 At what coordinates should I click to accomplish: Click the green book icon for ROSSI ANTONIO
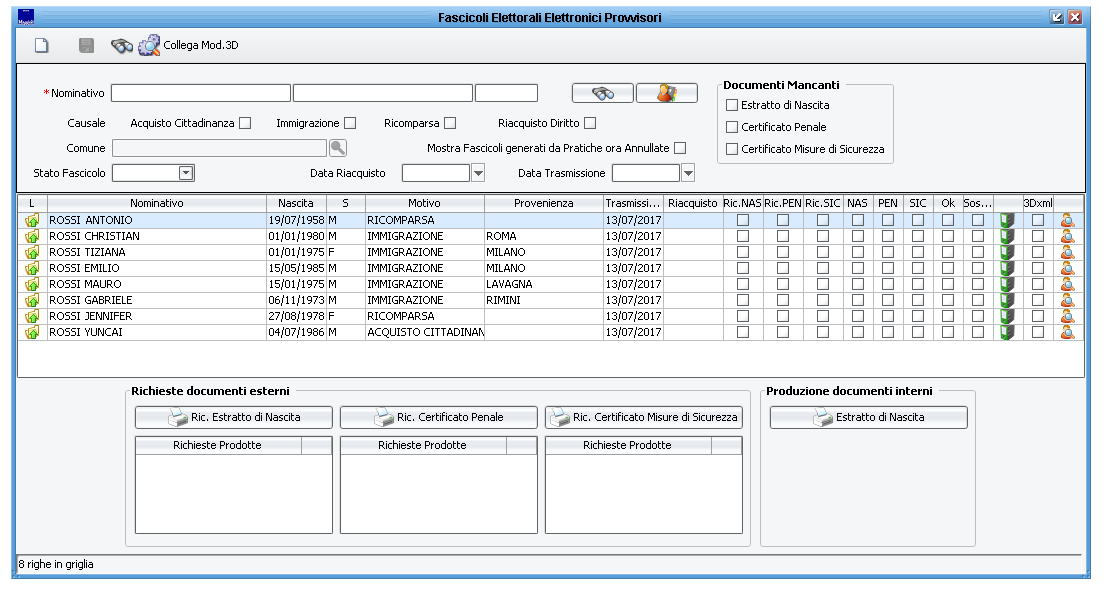pyautogui.click(x=1007, y=220)
